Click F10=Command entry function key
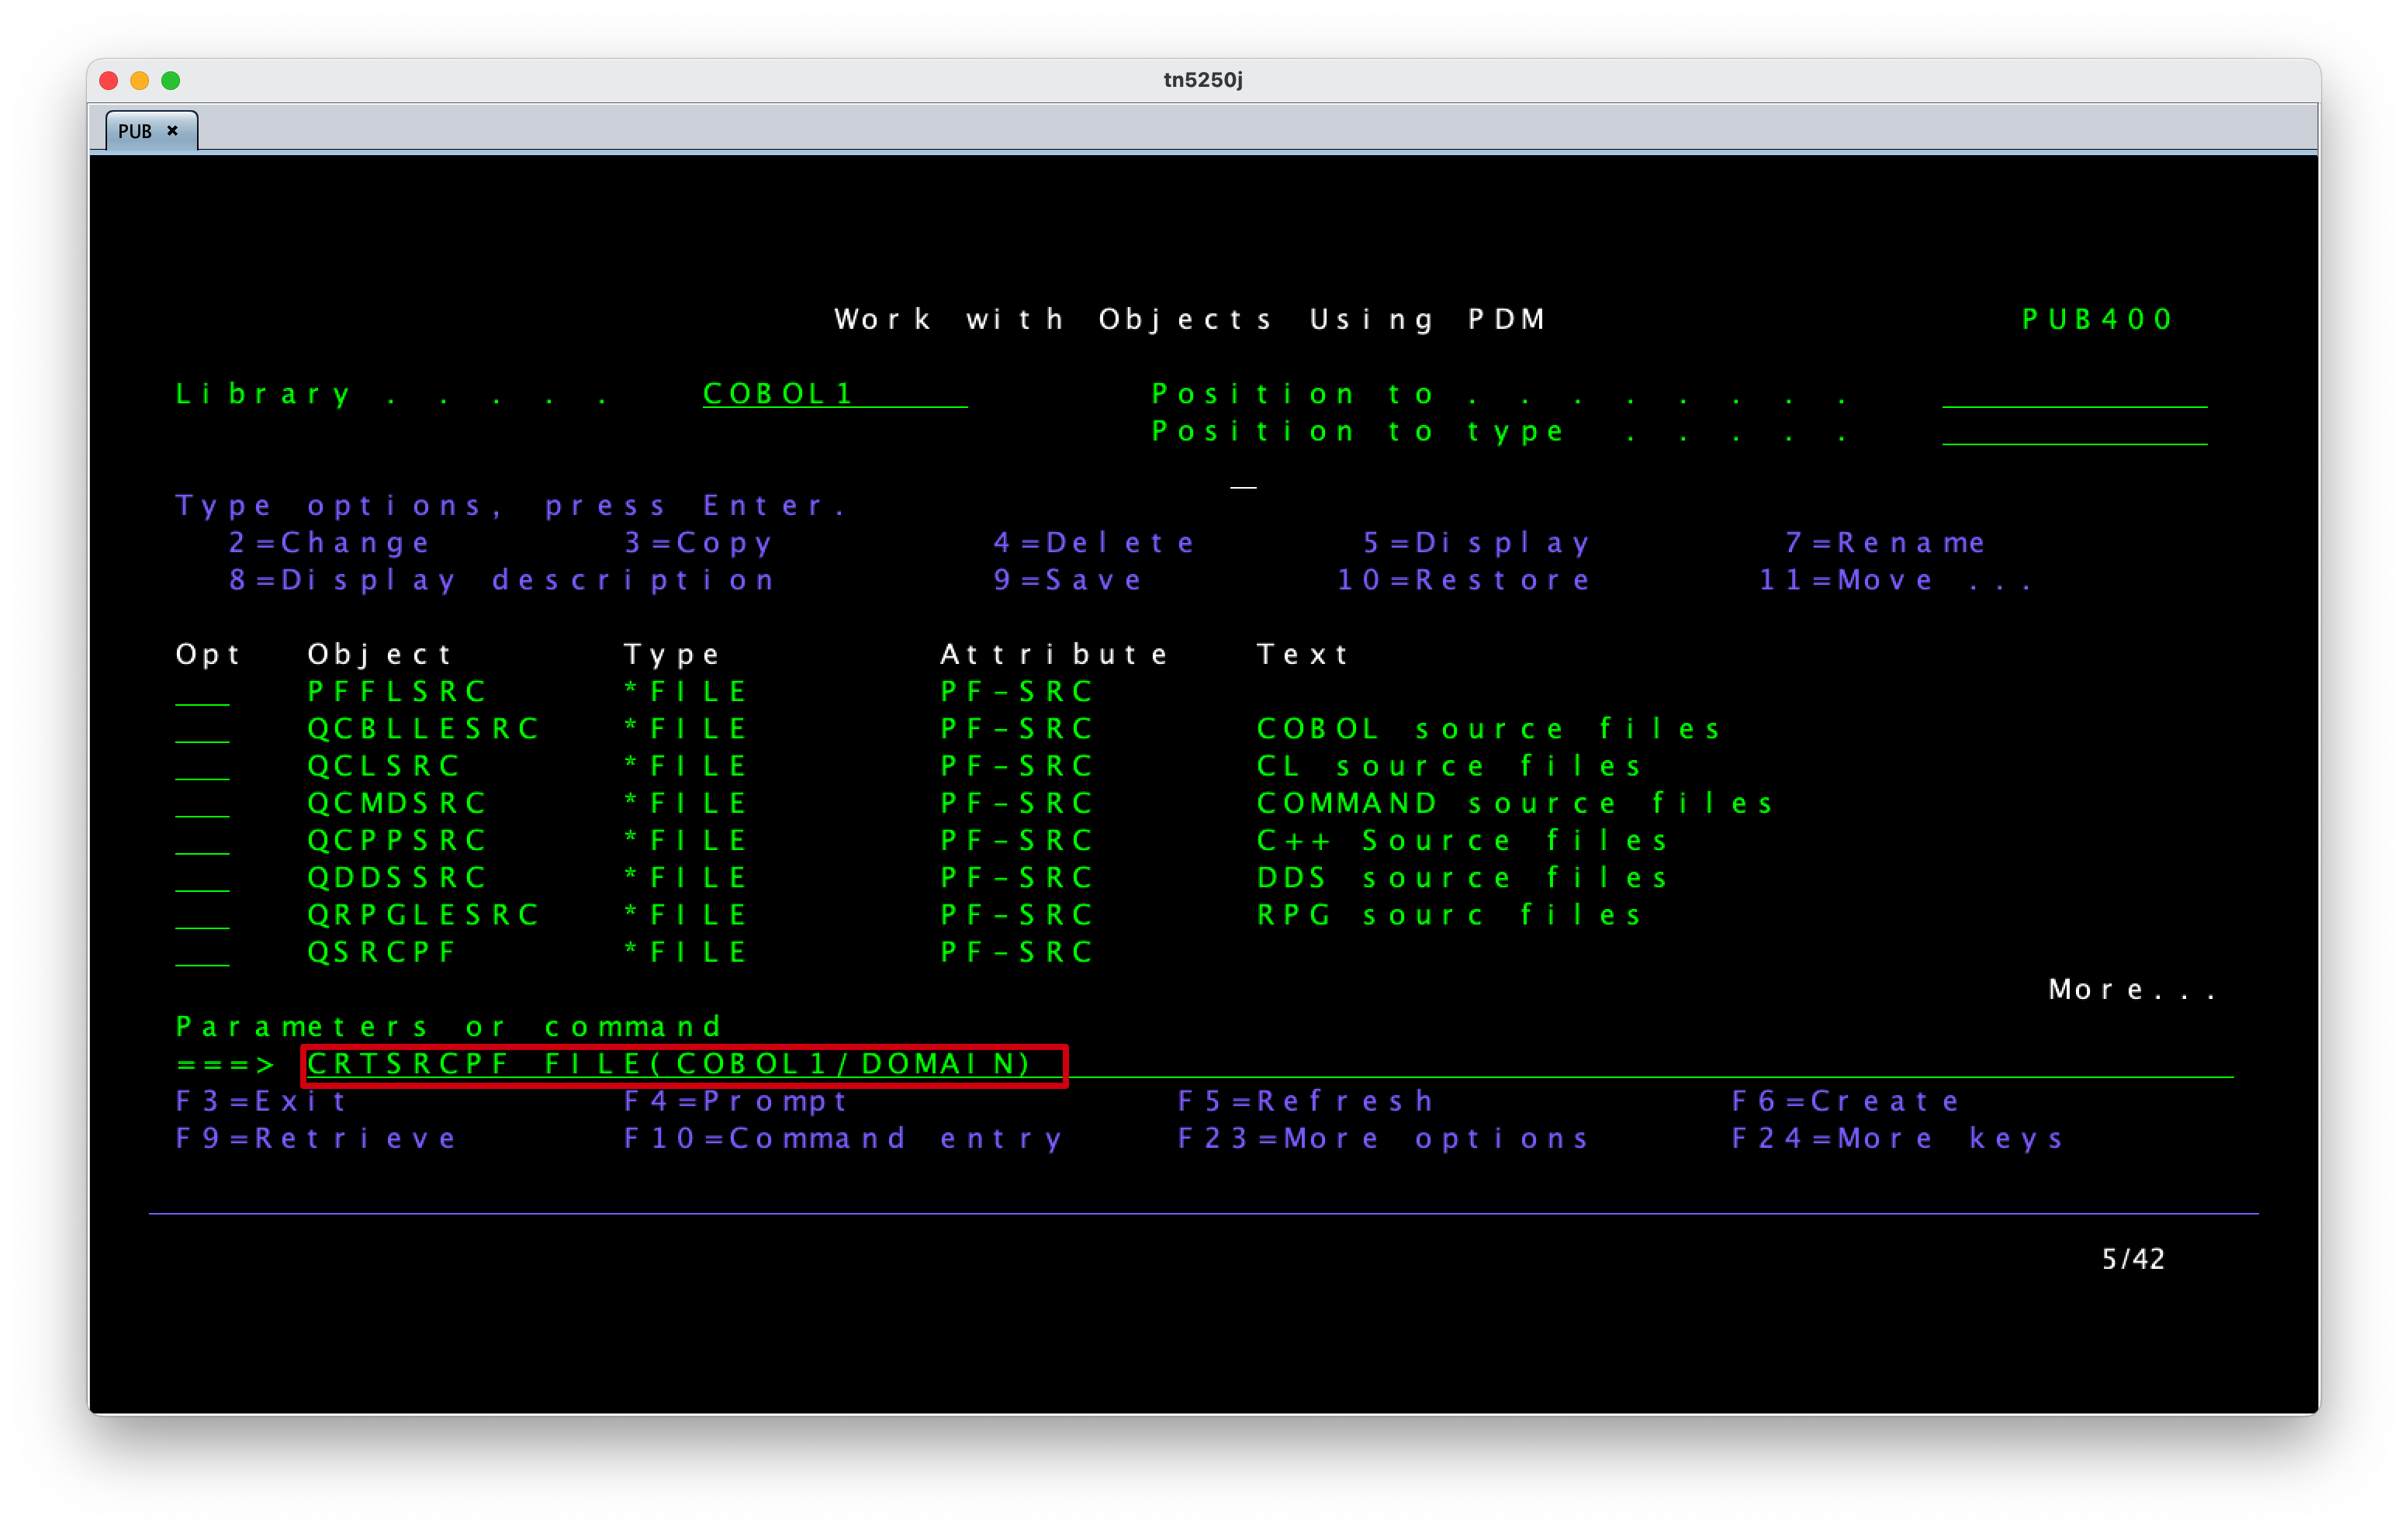2408x1531 pixels. click(x=843, y=1138)
